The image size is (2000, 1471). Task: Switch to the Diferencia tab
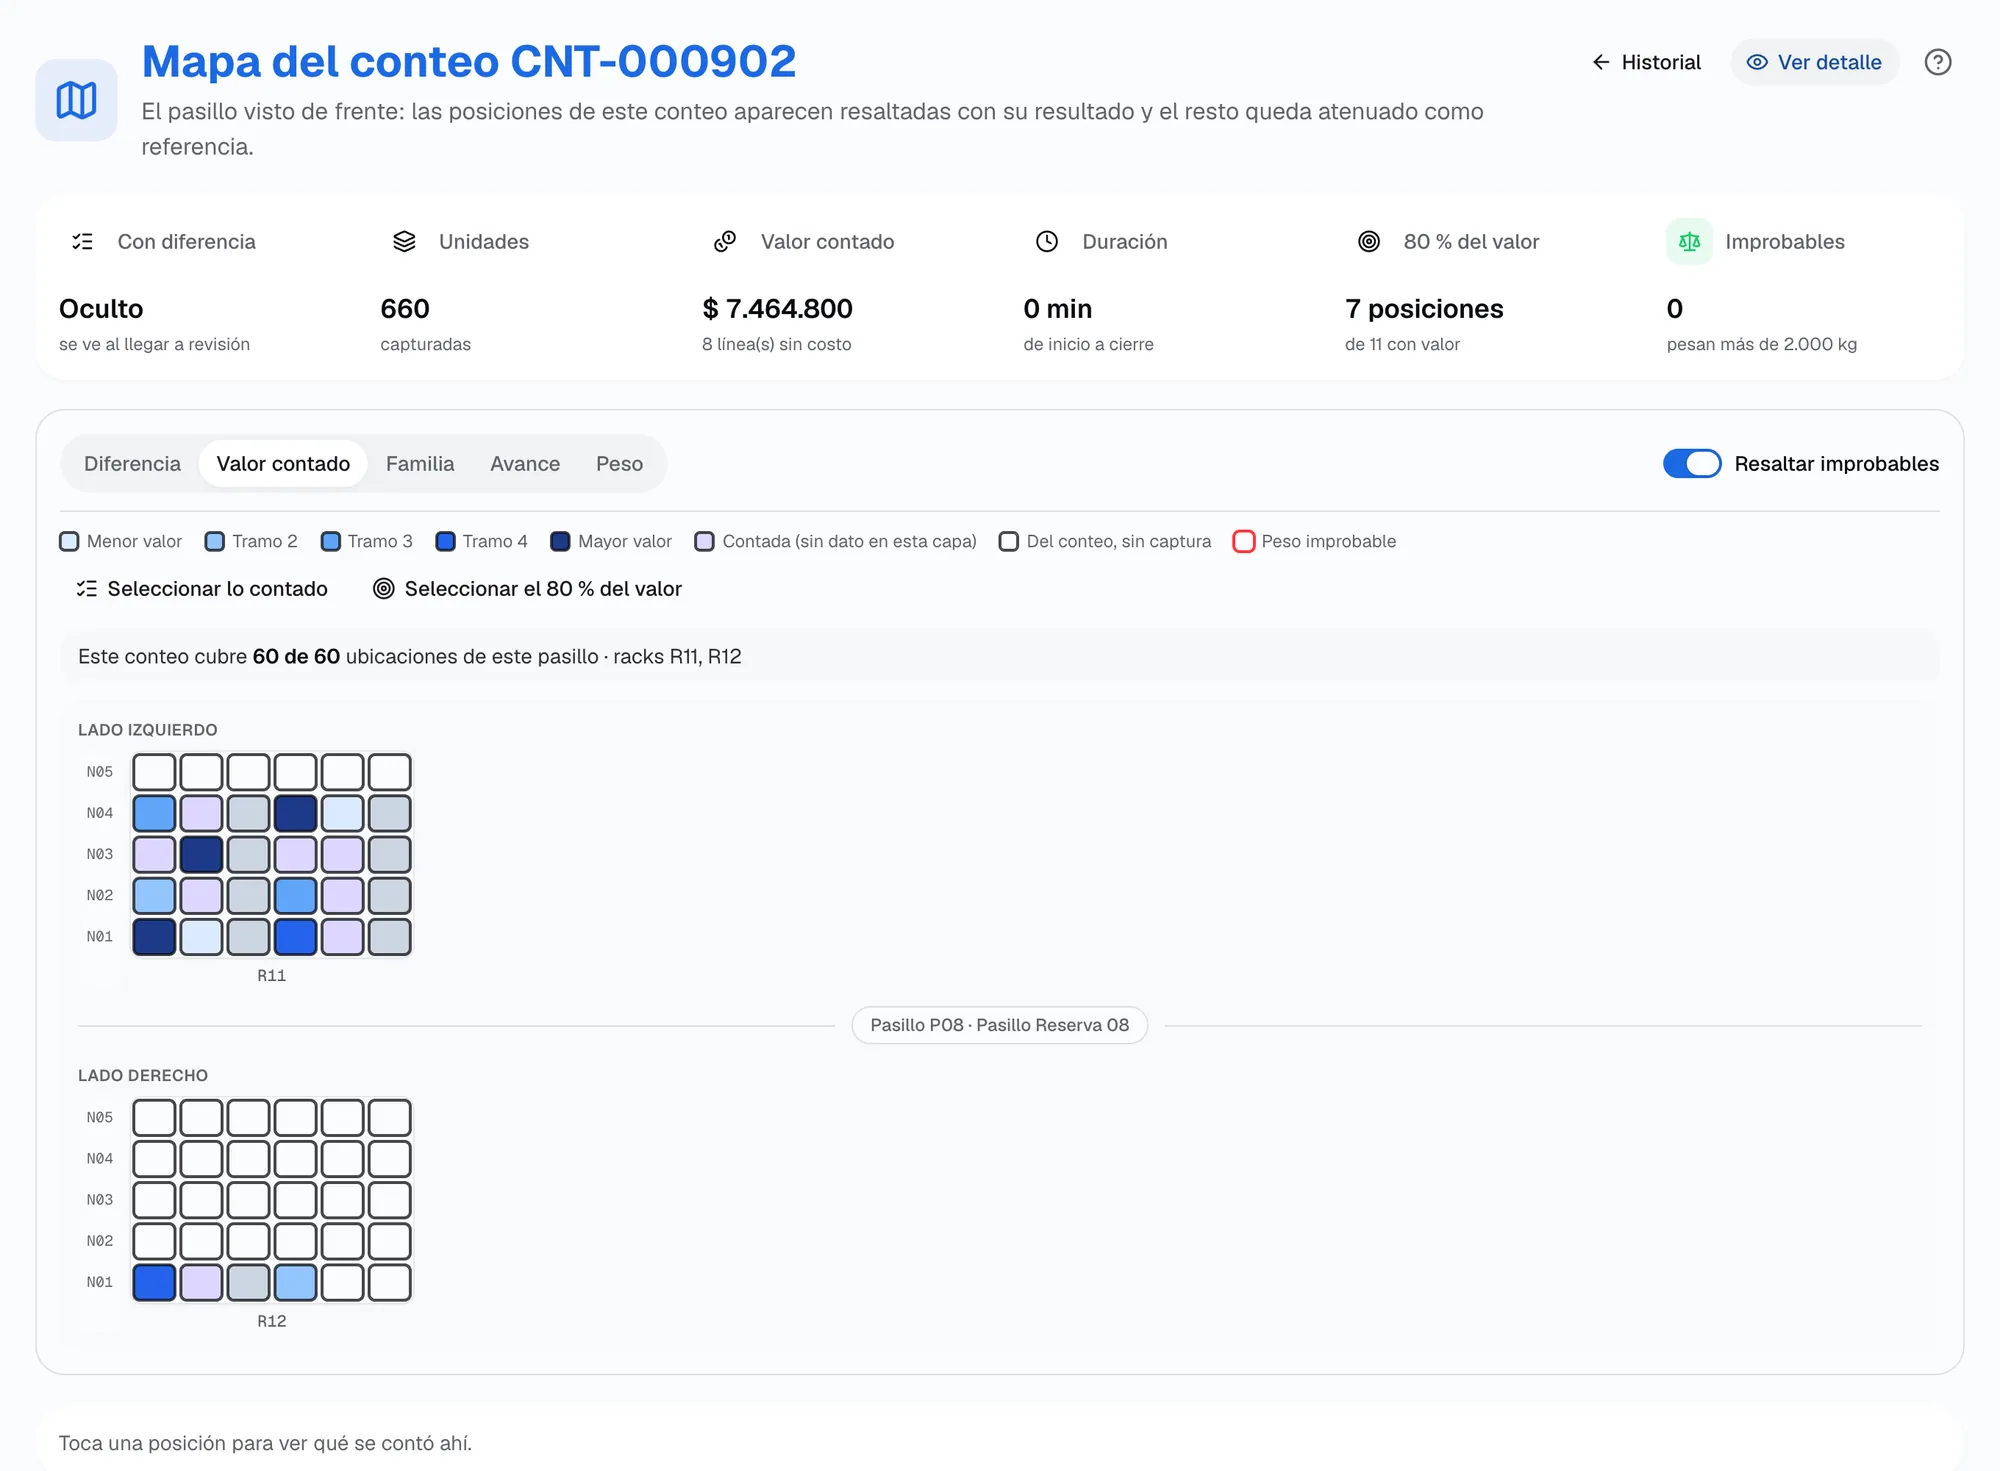click(132, 464)
